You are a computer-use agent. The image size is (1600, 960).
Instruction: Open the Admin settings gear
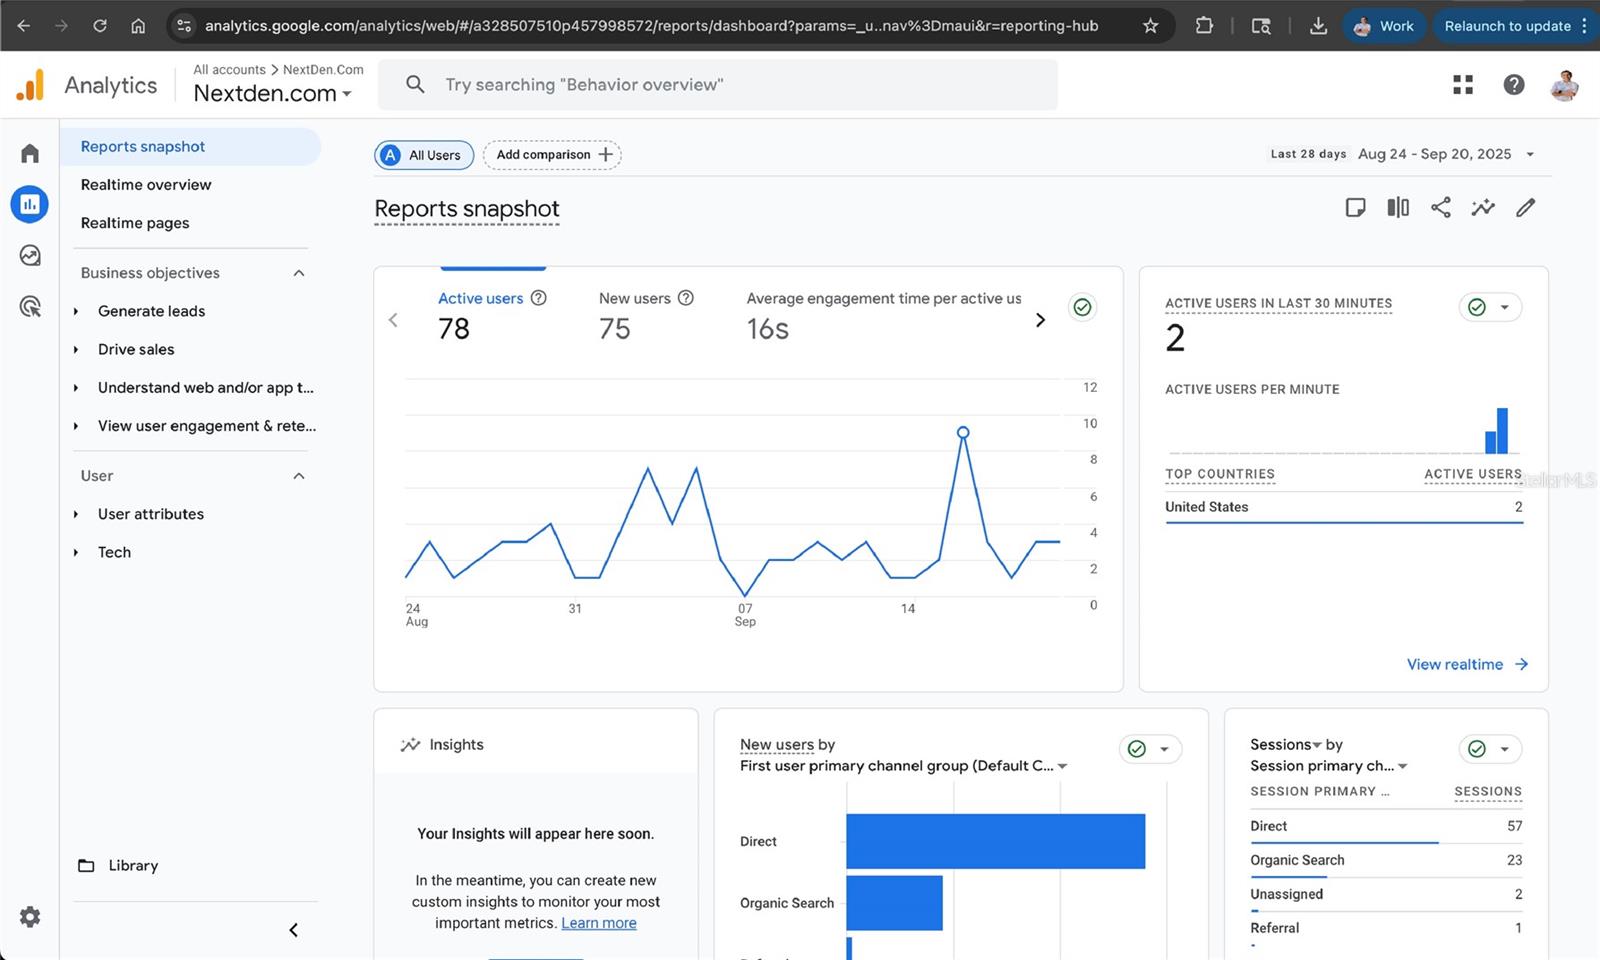click(x=30, y=917)
